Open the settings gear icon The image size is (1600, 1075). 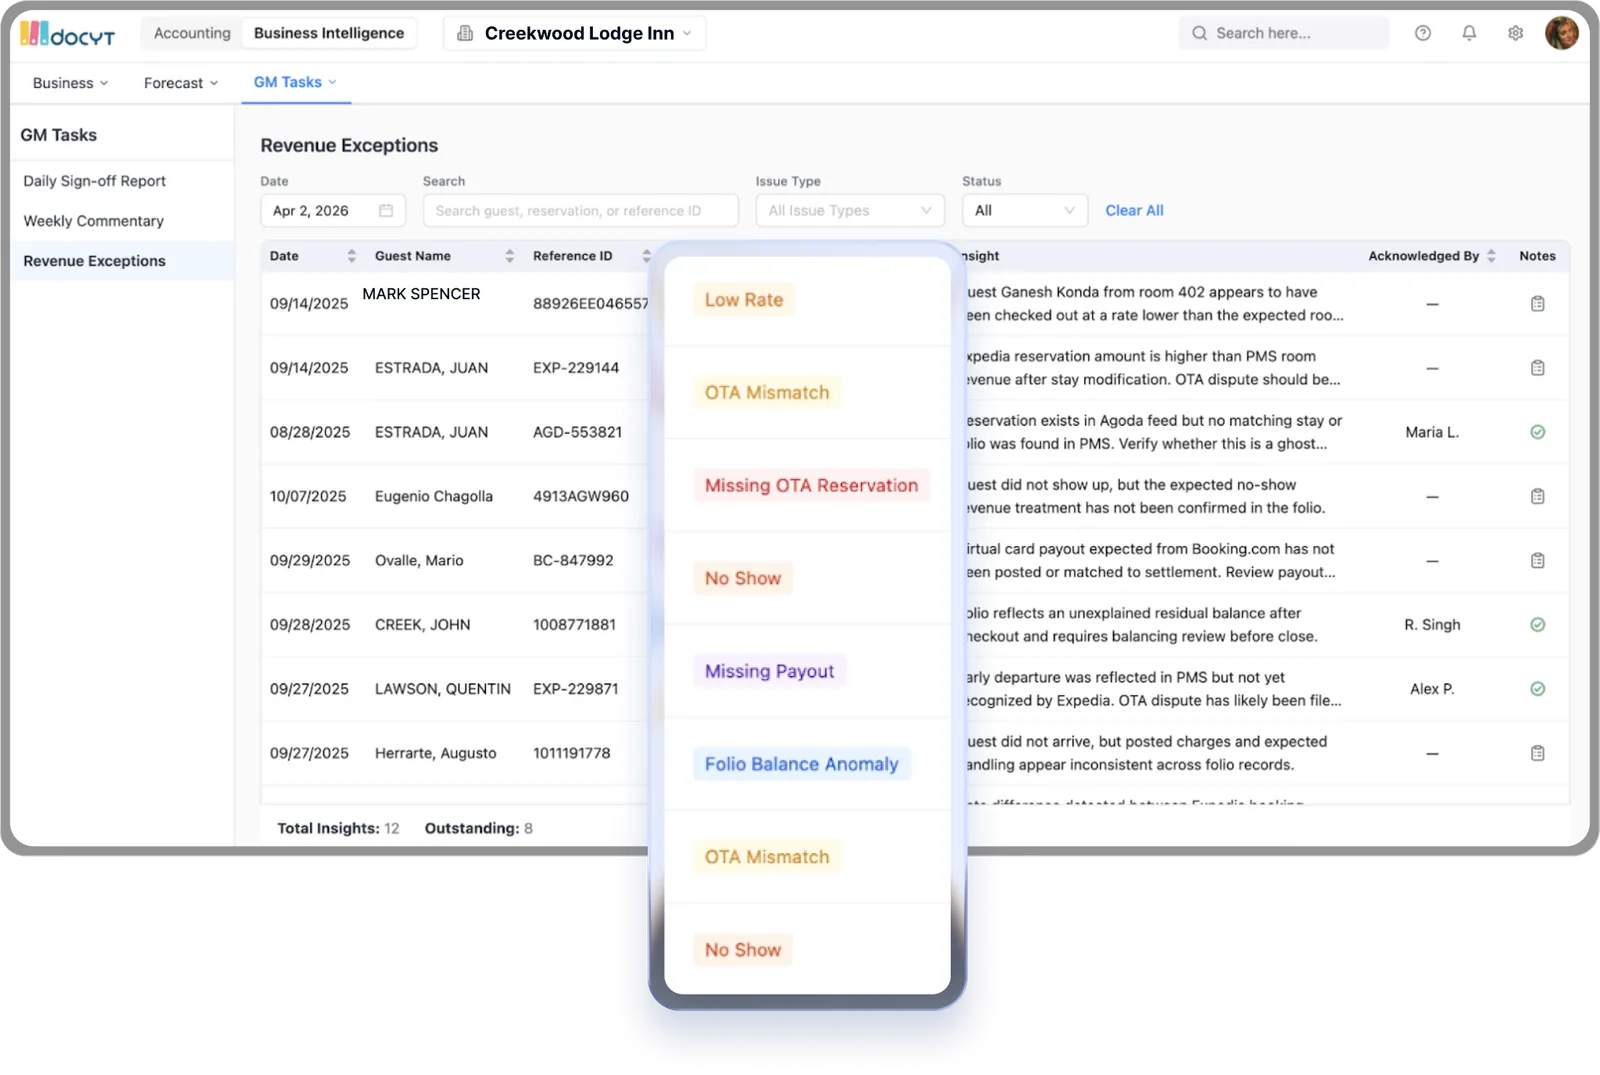(x=1516, y=33)
